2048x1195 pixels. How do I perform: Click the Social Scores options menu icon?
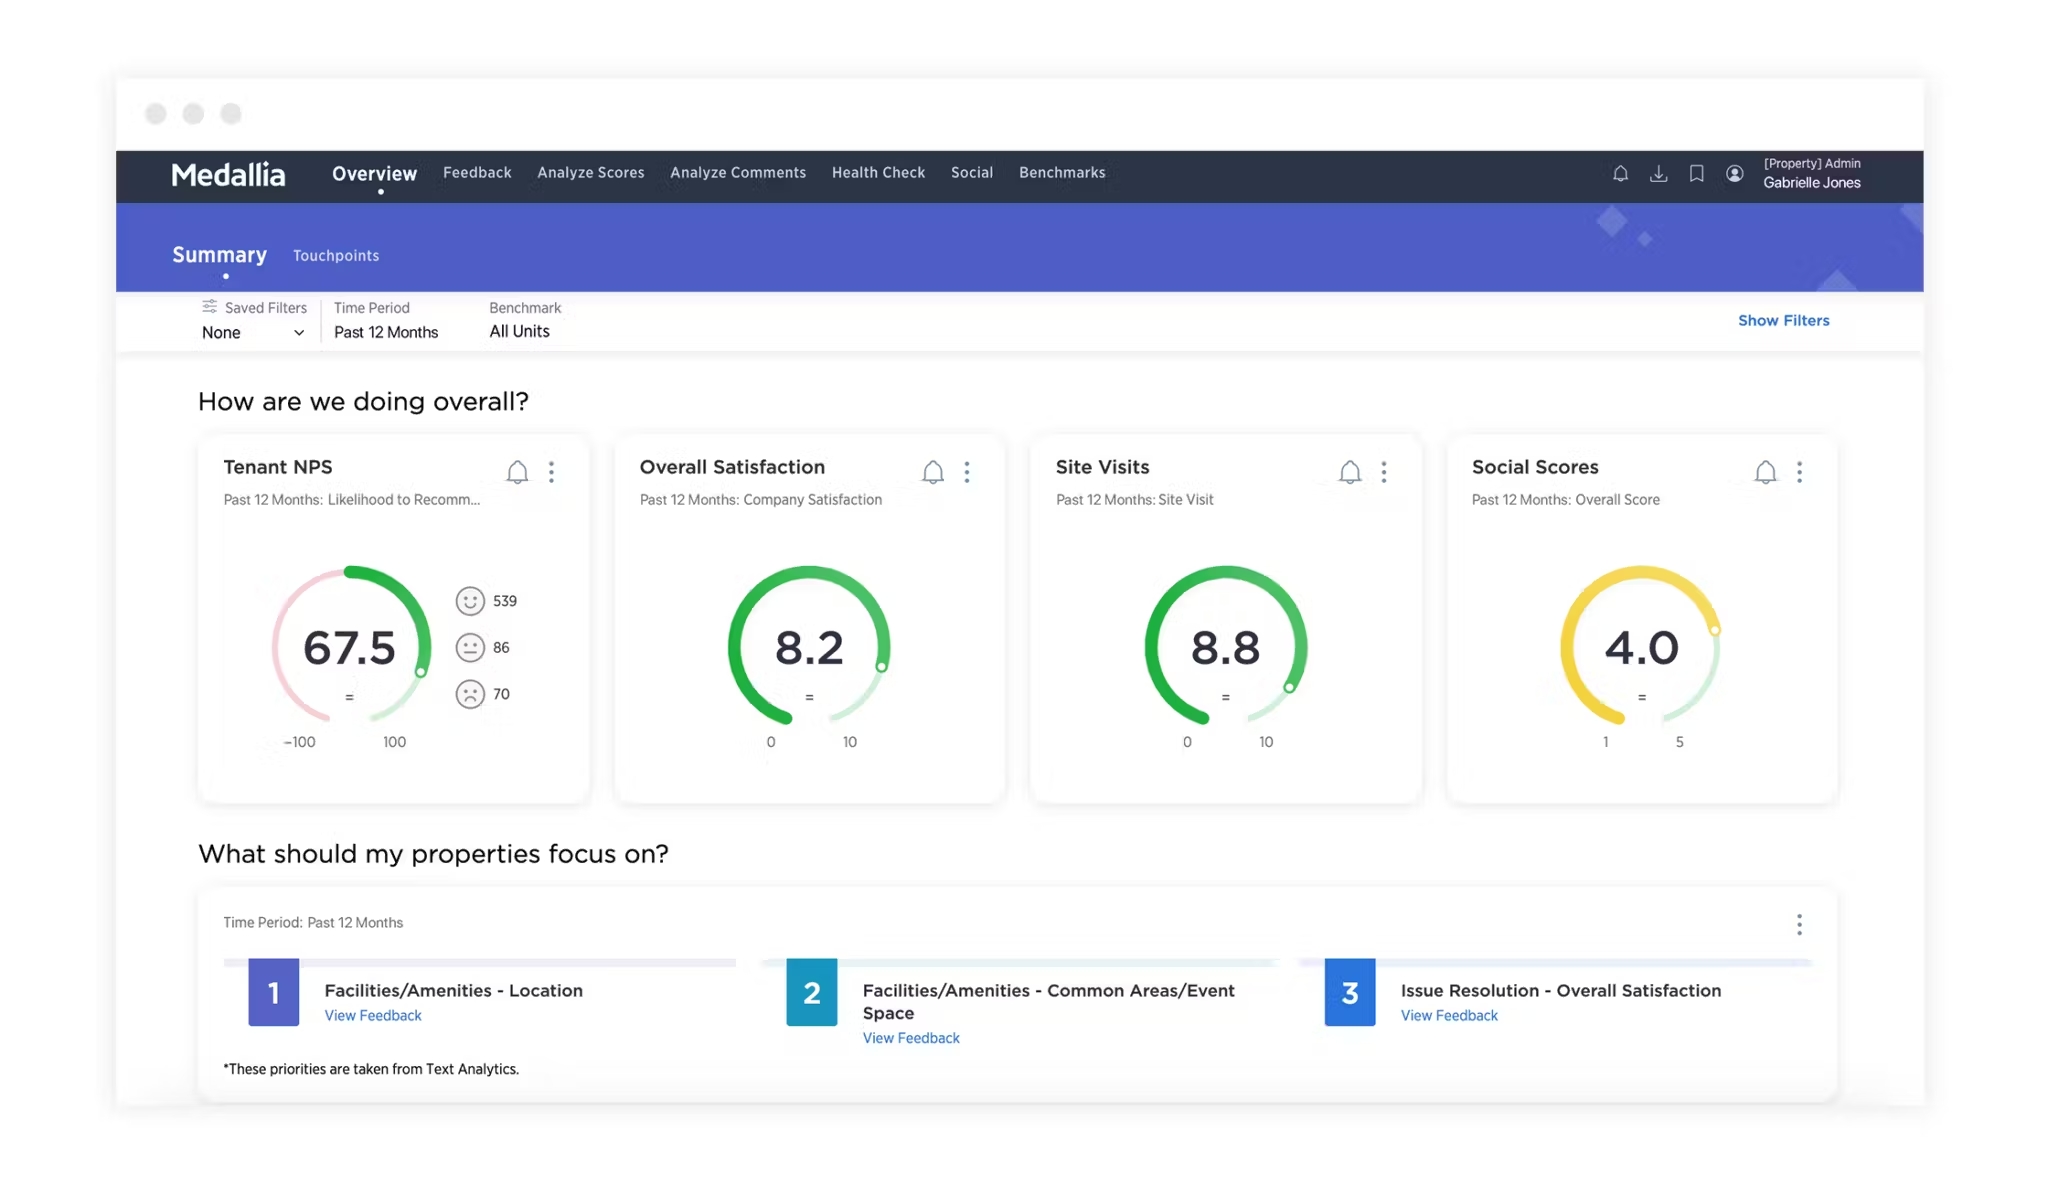point(1799,472)
